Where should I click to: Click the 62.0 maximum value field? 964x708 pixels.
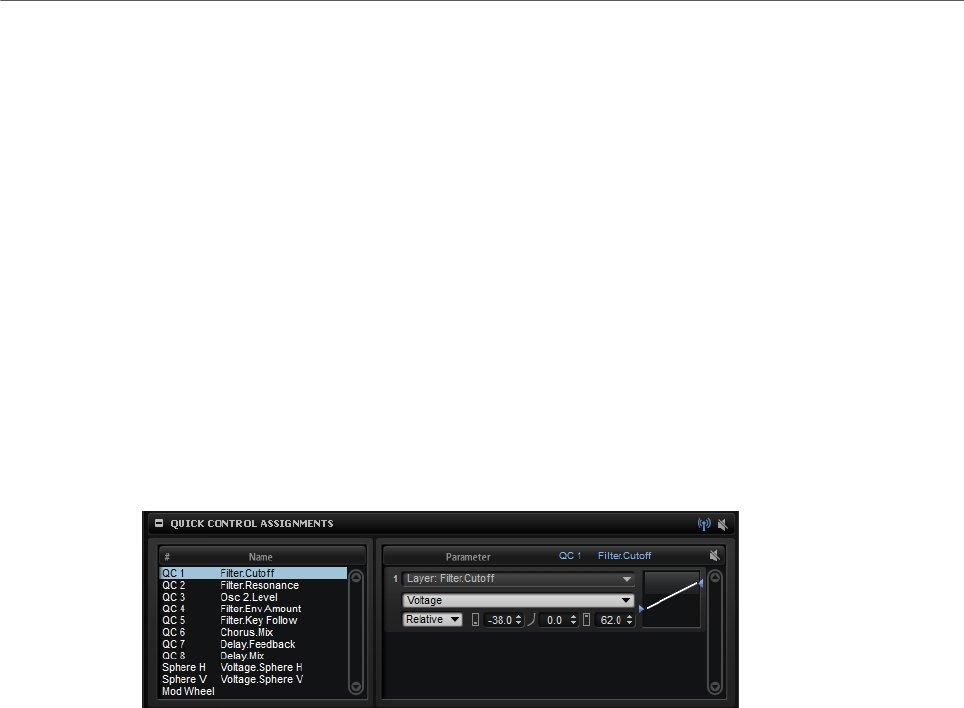tap(610, 620)
